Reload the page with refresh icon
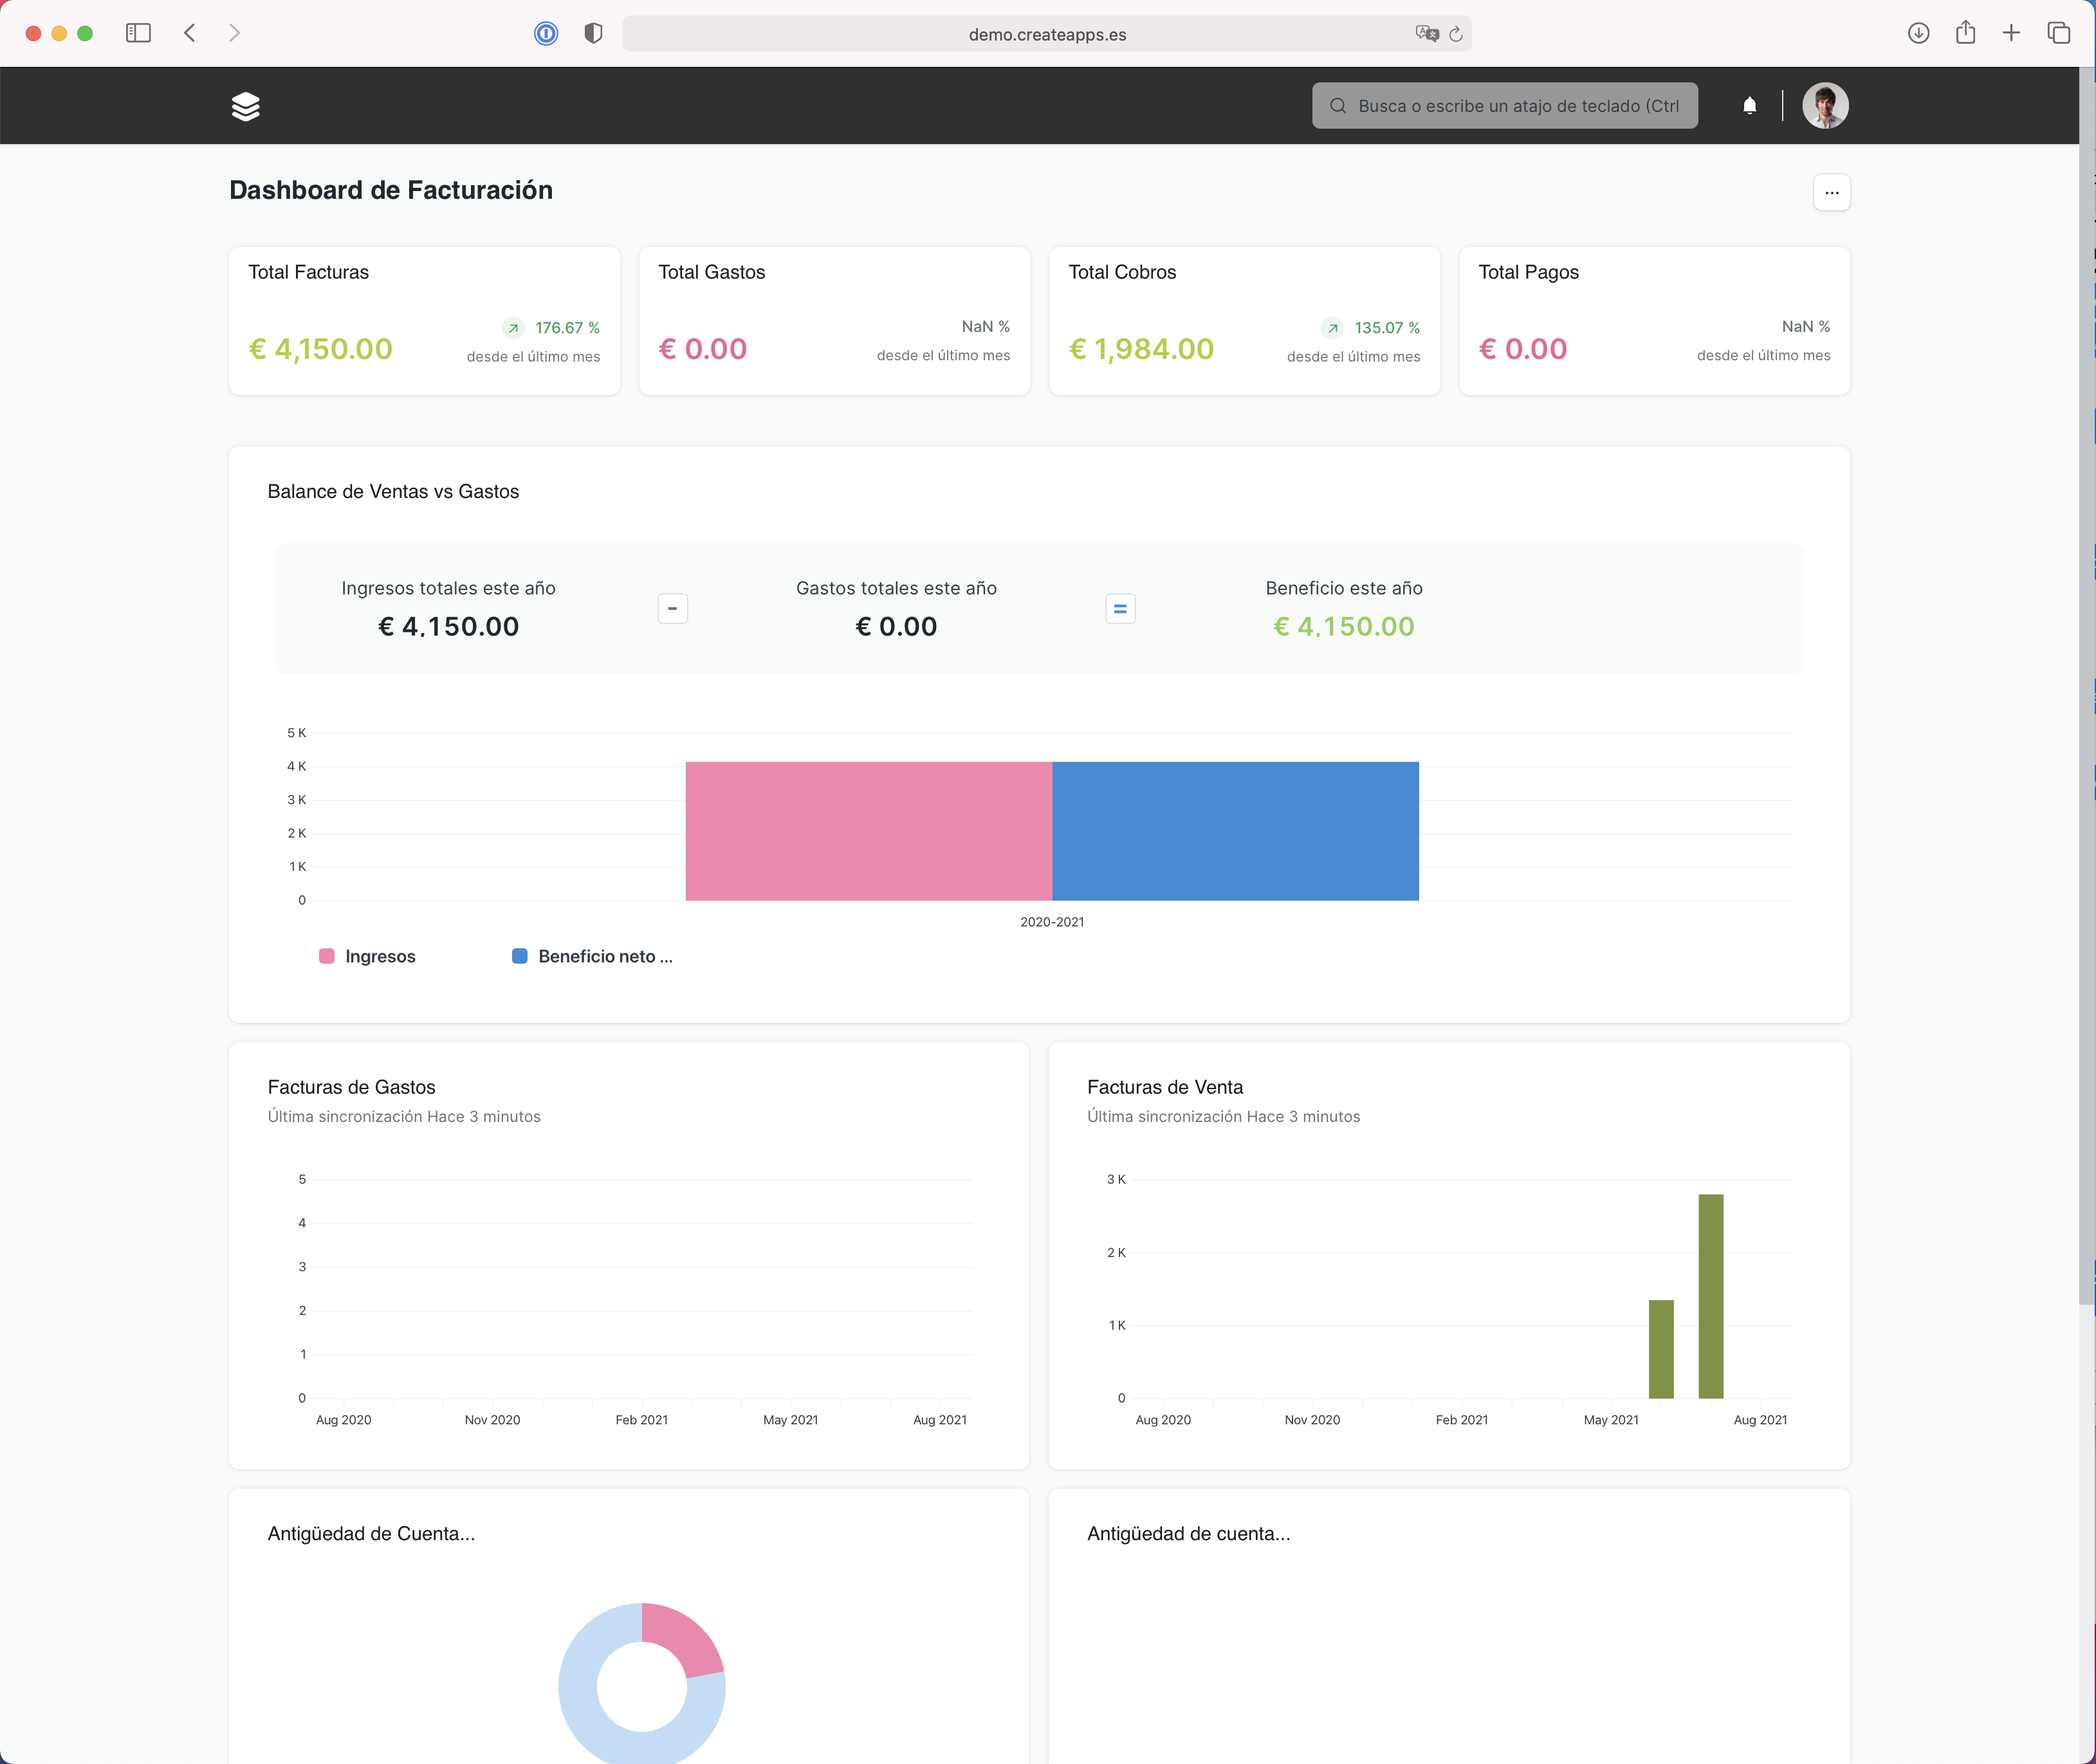The width and height of the screenshot is (2096, 1764). click(1456, 34)
